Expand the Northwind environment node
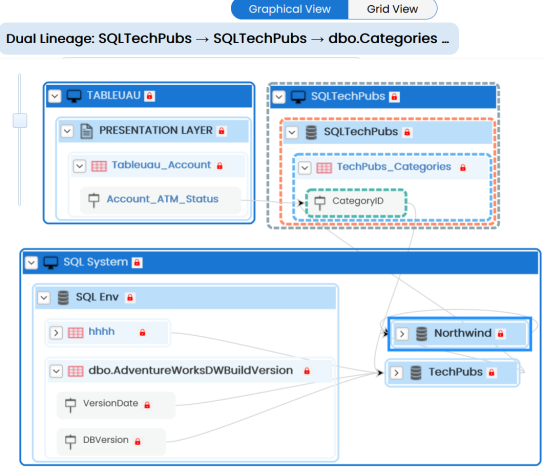 pos(402,334)
